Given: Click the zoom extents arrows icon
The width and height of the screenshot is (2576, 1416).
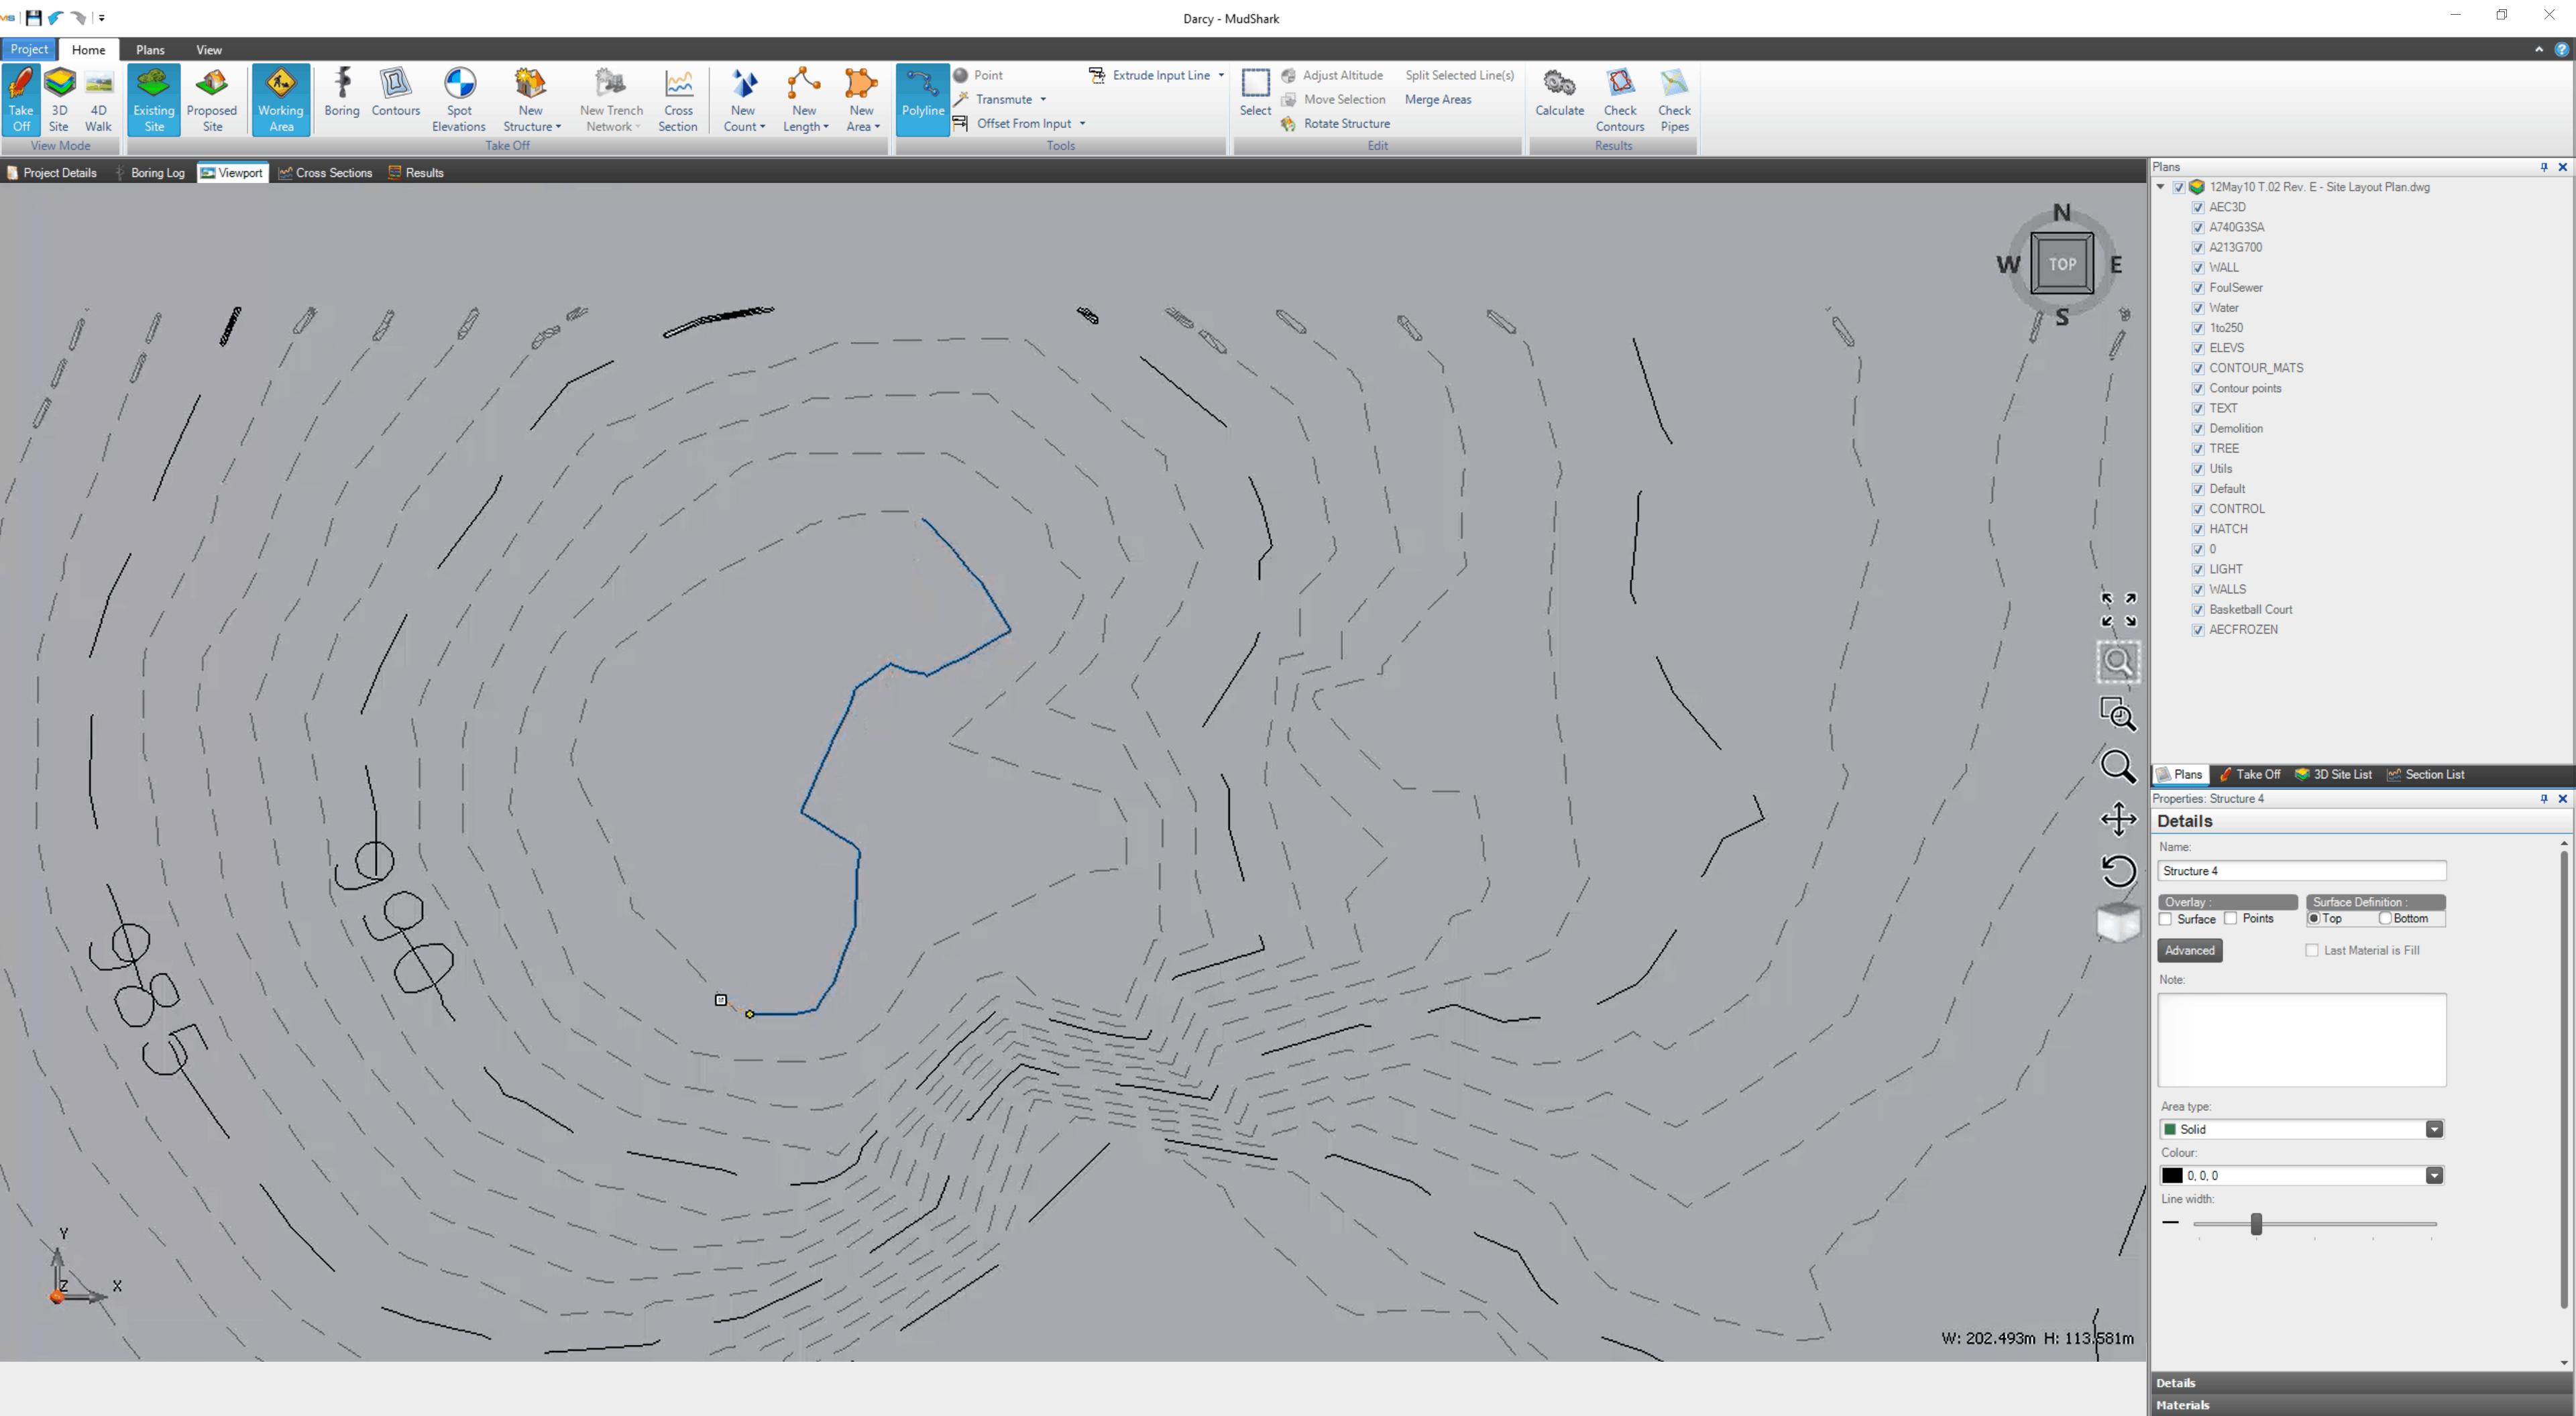Looking at the screenshot, I should pos(2118,609).
